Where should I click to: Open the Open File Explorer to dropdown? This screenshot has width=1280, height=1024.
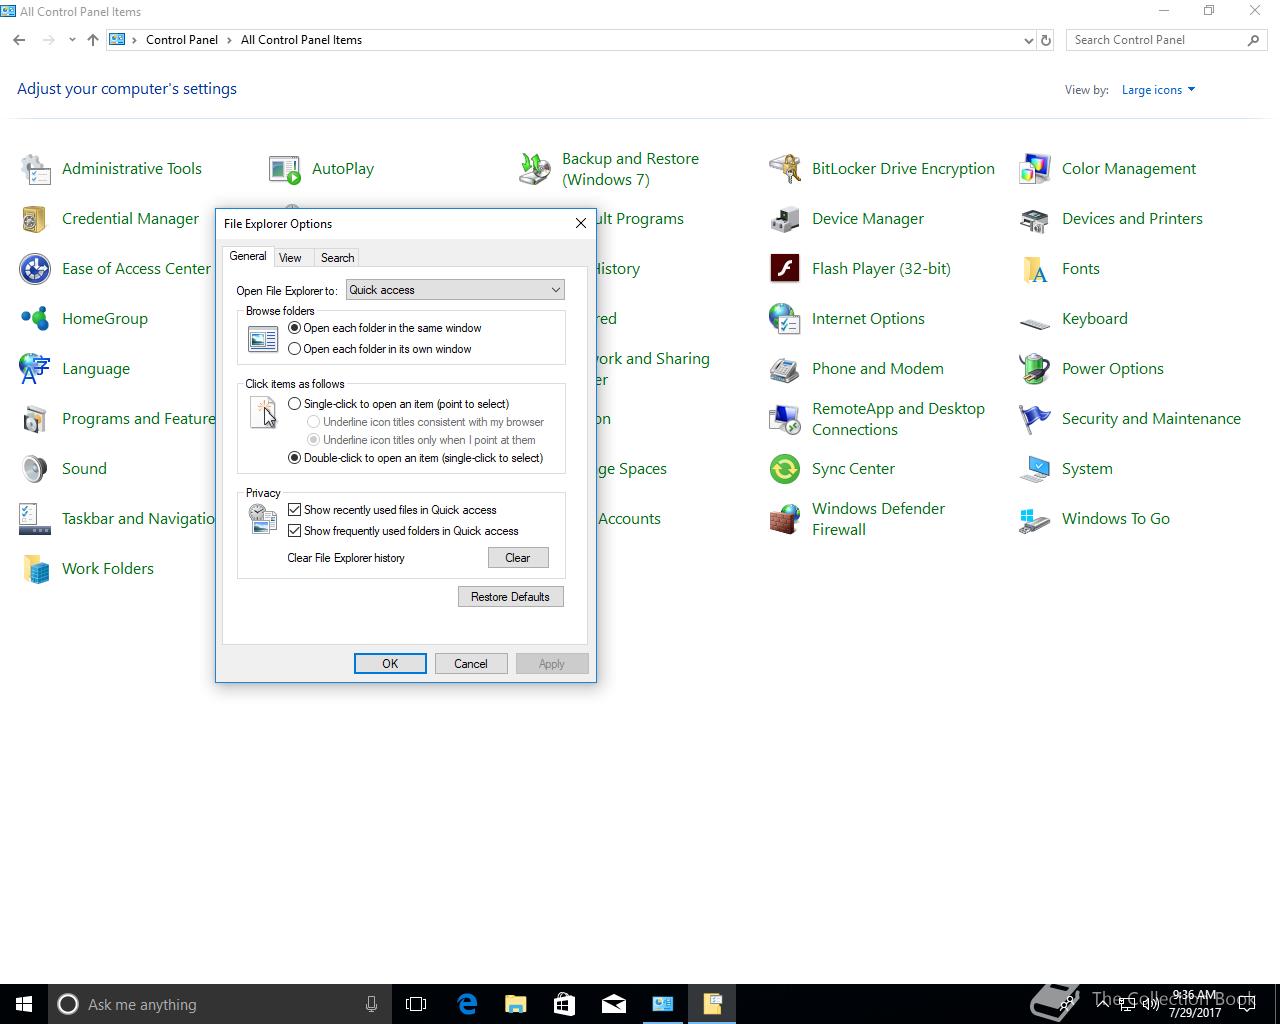click(455, 290)
